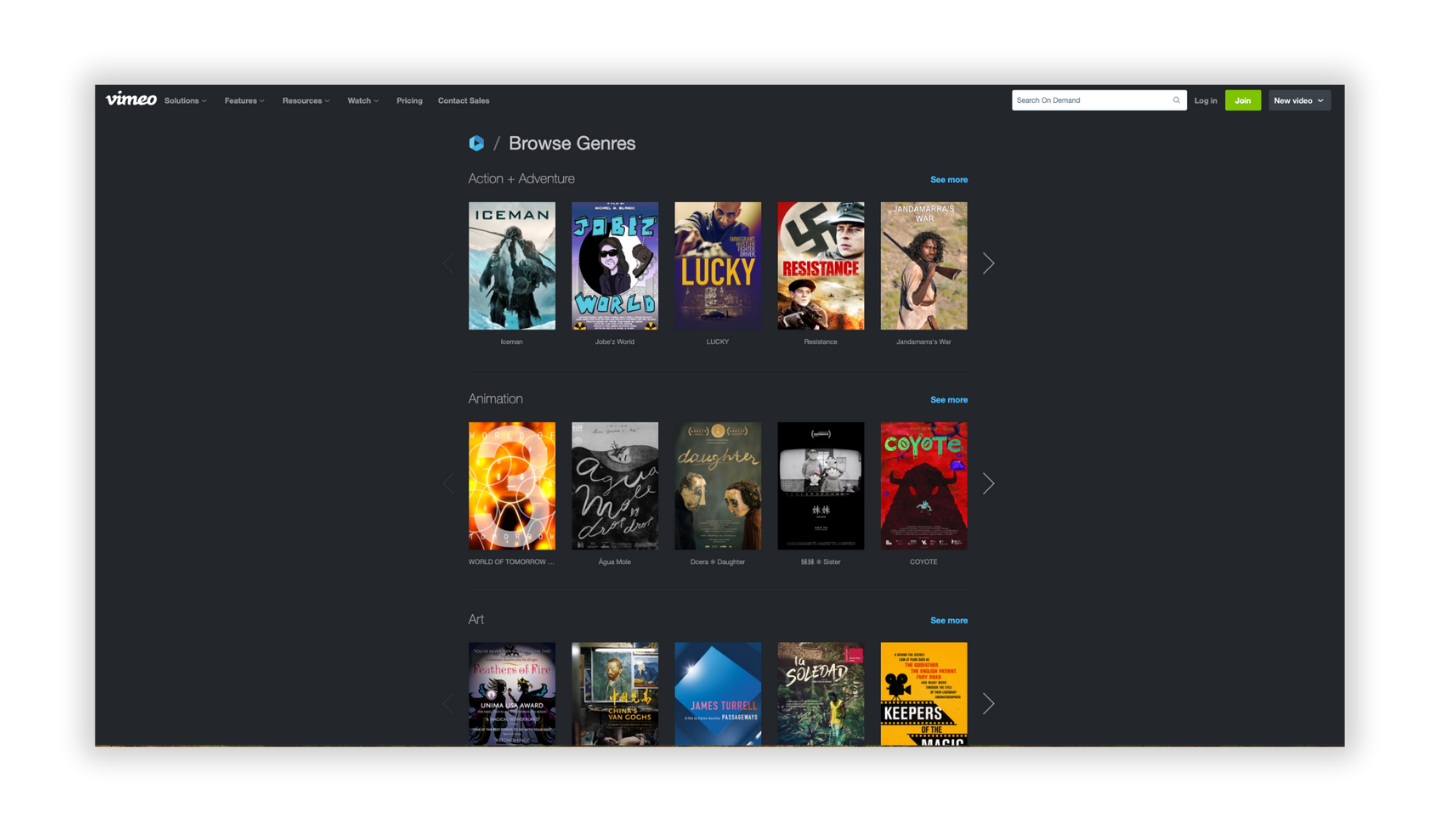
Task: Open Contact Sales from the menu
Action: click(463, 100)
